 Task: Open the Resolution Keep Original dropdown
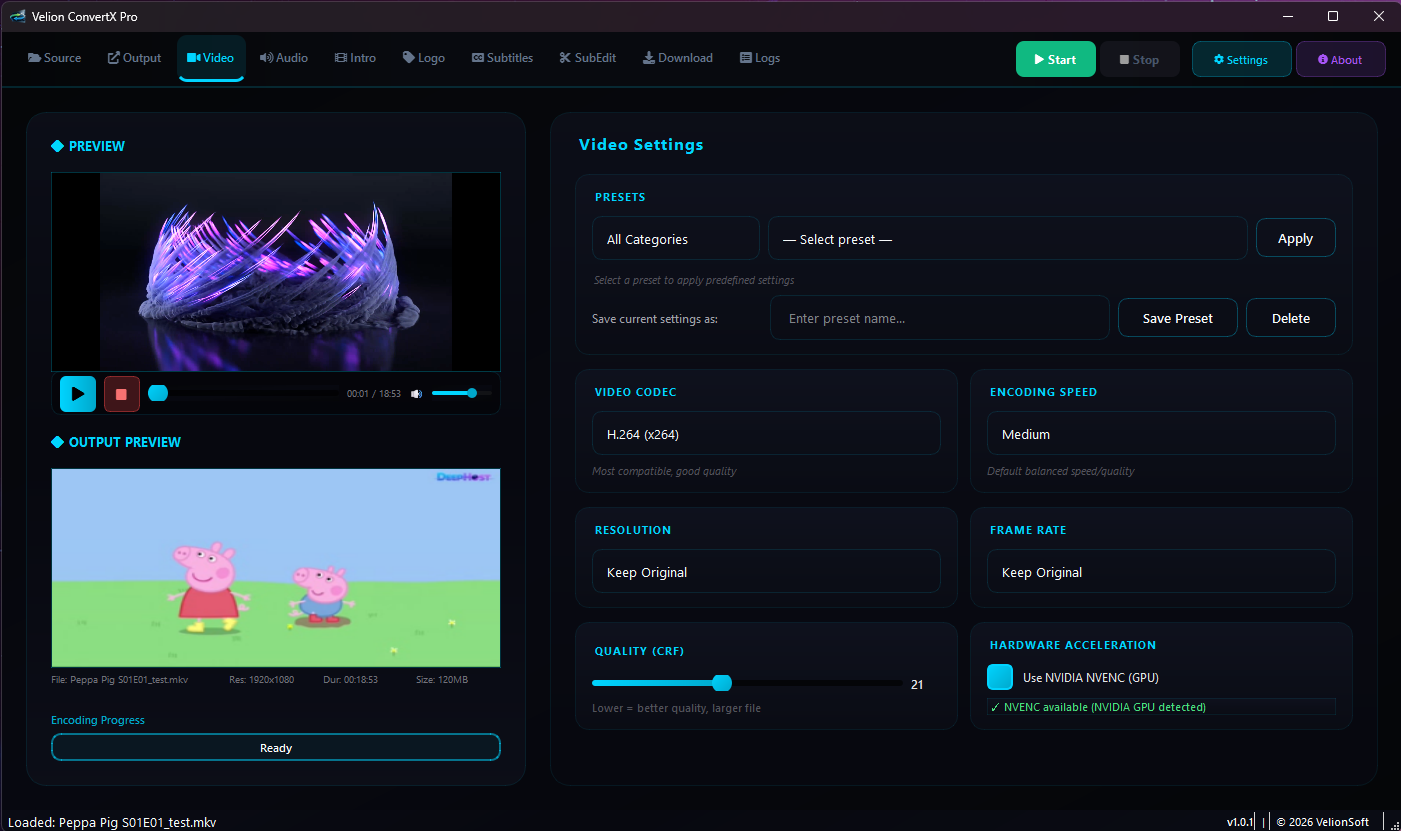coord(766,572)
